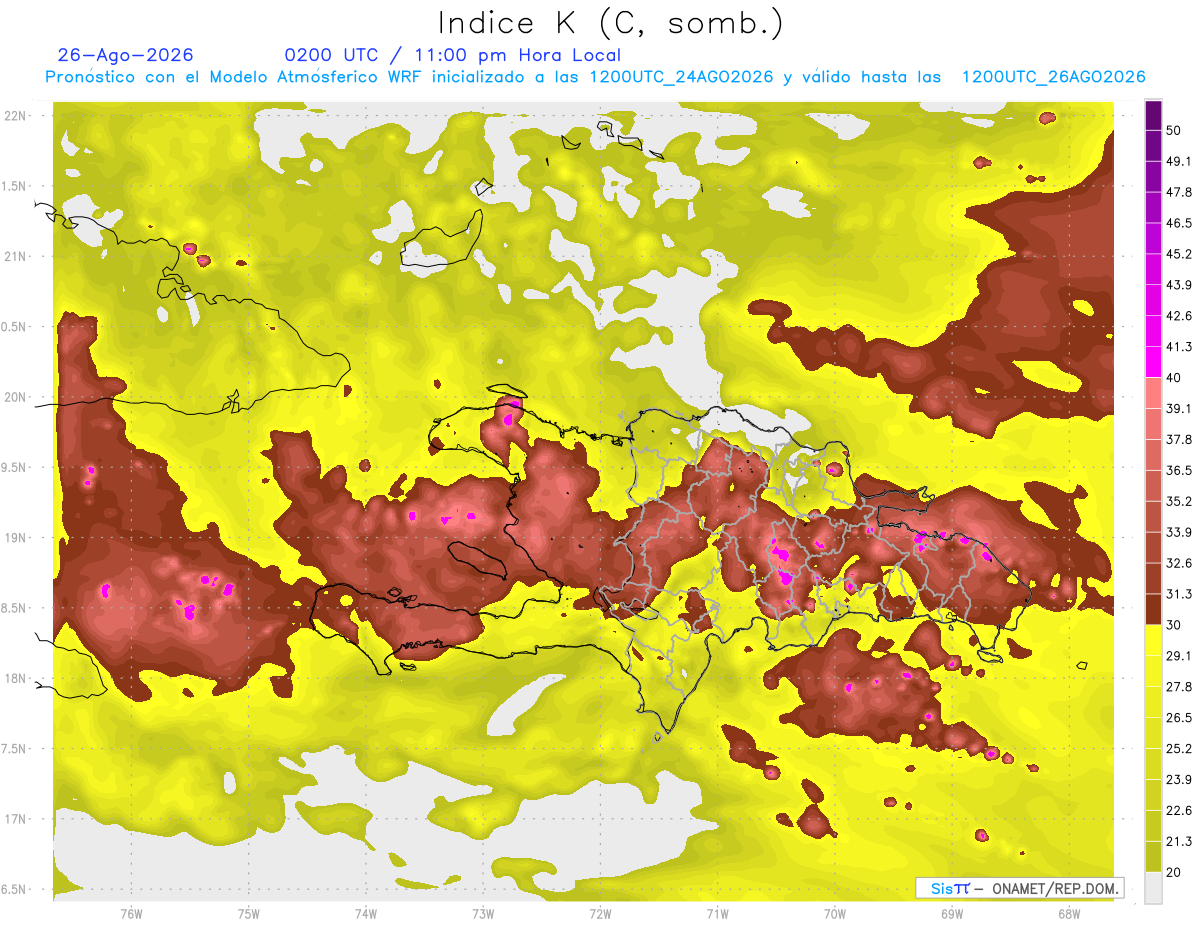
Task: Click the '29.1' colorbar label
Action: (1179, 656)
